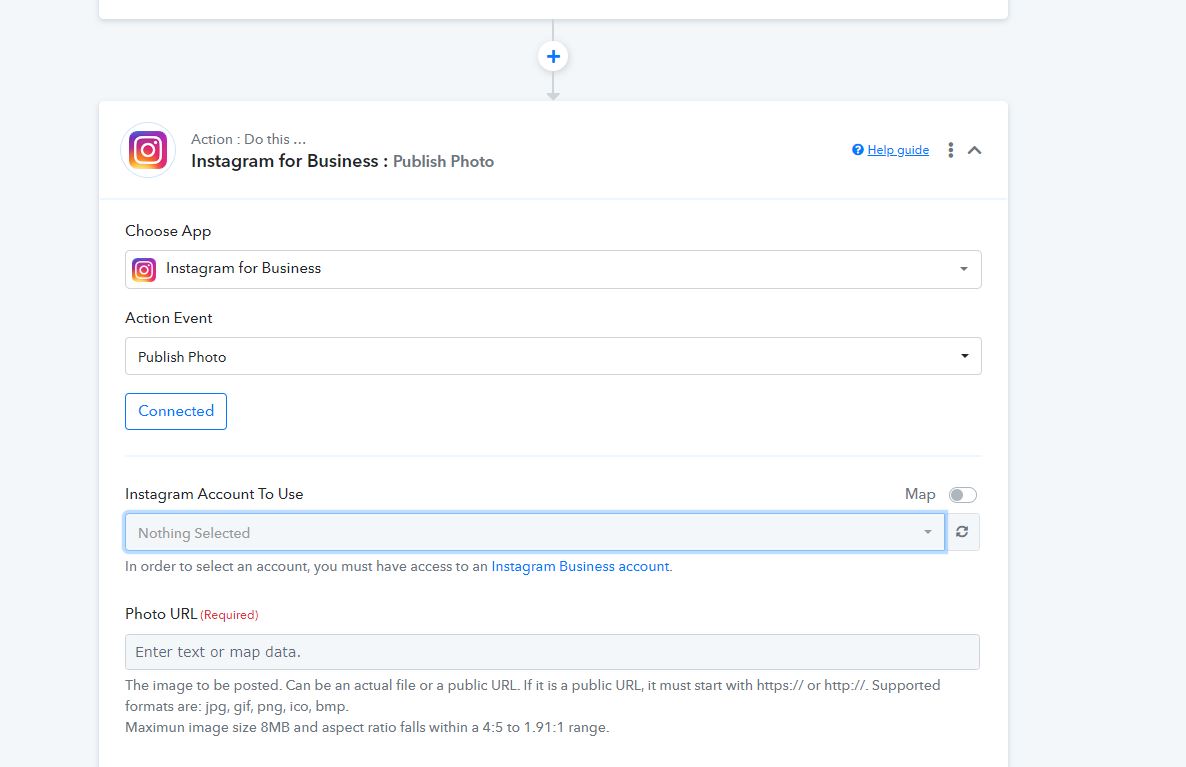Open the Action Event Publish Photo dropdown
This screenshot has height=767, width=1186.
(553, 356)
